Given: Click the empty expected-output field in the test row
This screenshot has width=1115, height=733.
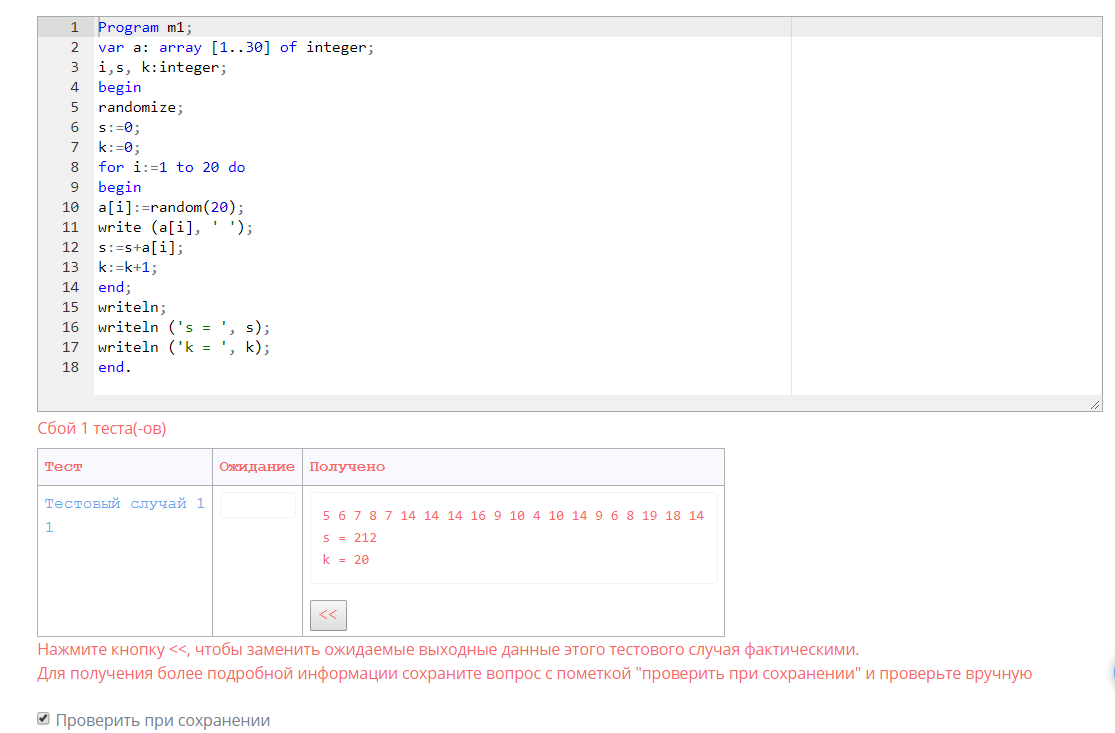Looking at the screenshot, I should [x=257, y=505].
